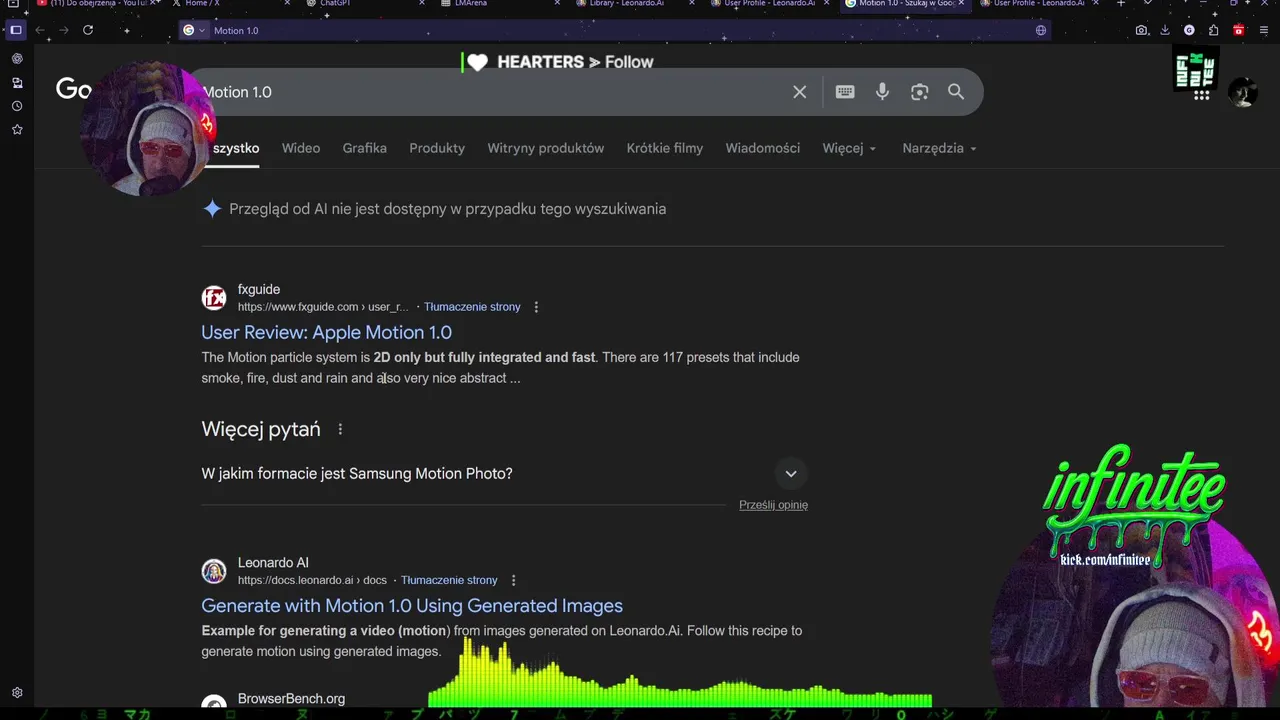Image resolution: width=1280 pixels, height=720 pixels.
Task: Take a snapshot with browser camera icon
Action: pos(1142,30)
